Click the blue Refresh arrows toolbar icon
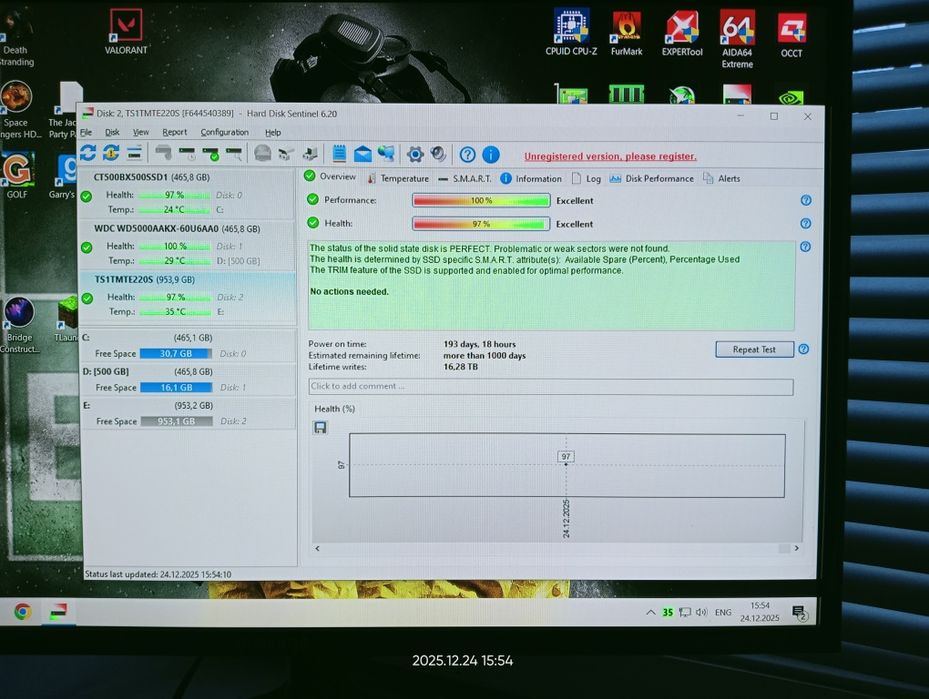Viewport: 929px width, 699px height. click(x=88, y=153)
